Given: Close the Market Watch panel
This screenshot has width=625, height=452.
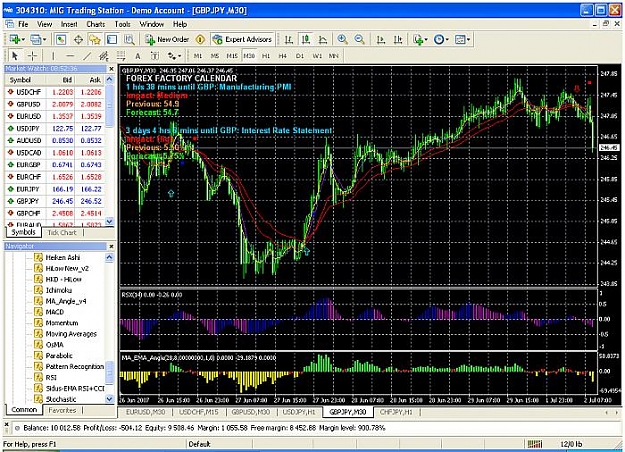Looking at the screenshot, I should [x=111, y=69].
